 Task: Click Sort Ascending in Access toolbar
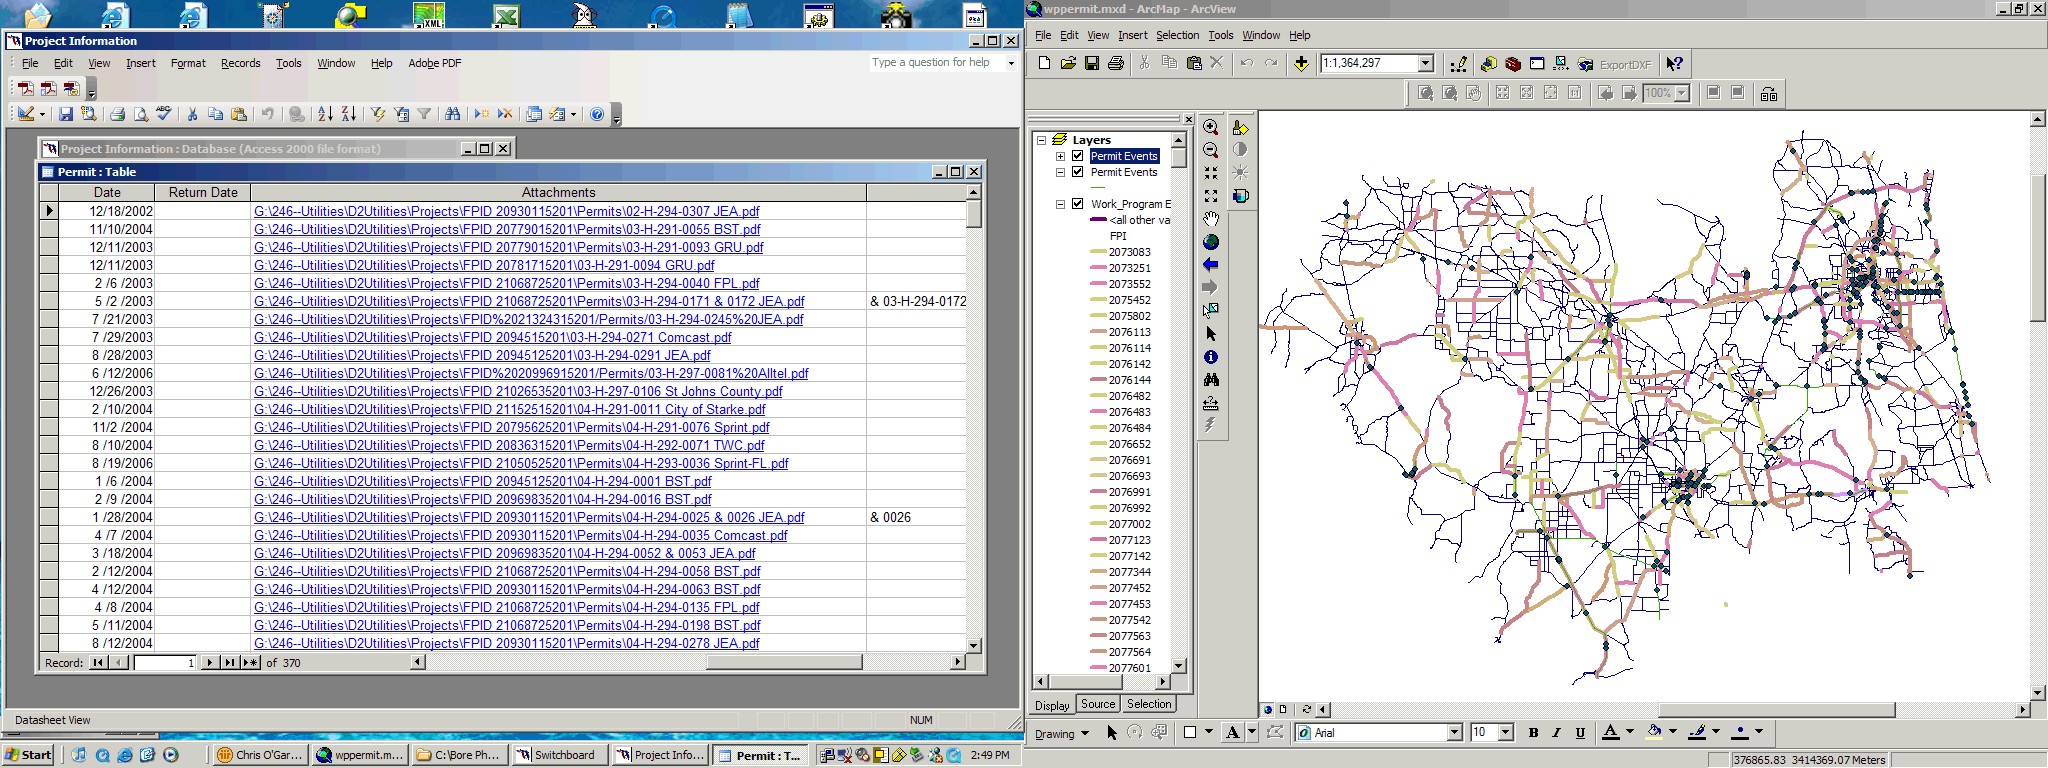click(325, 114)
